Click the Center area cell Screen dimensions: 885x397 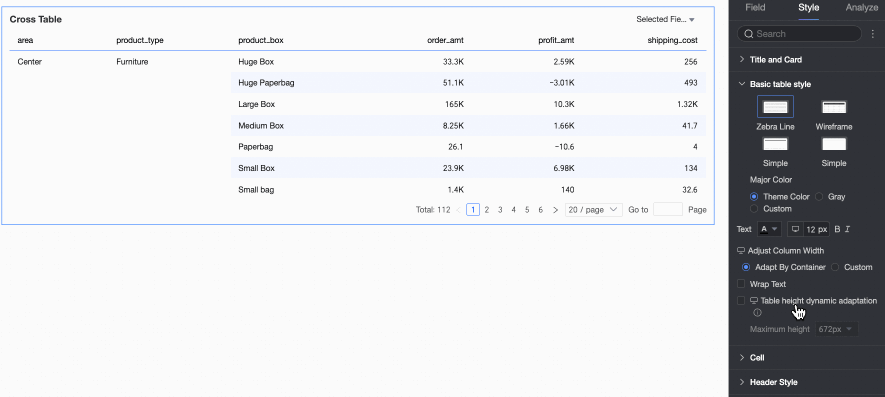(29, 62)
